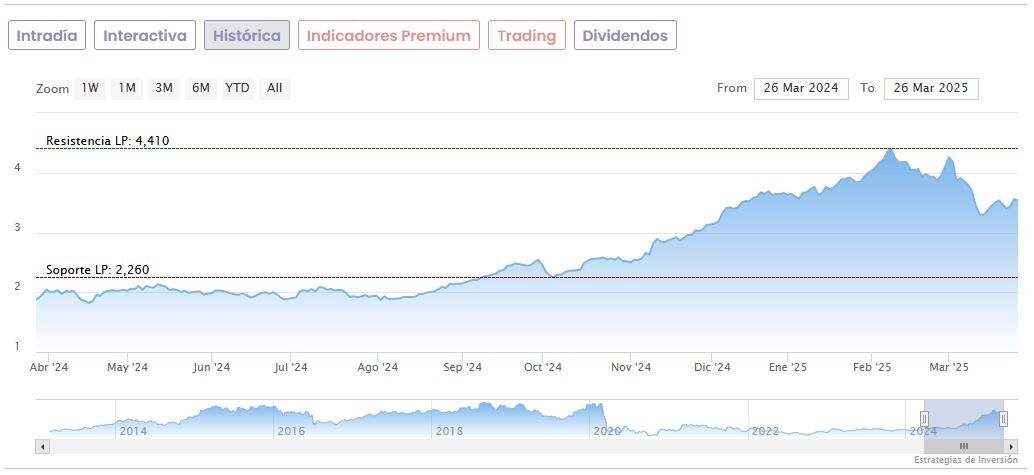Select the Histórica tab

(x=247, y=36)
